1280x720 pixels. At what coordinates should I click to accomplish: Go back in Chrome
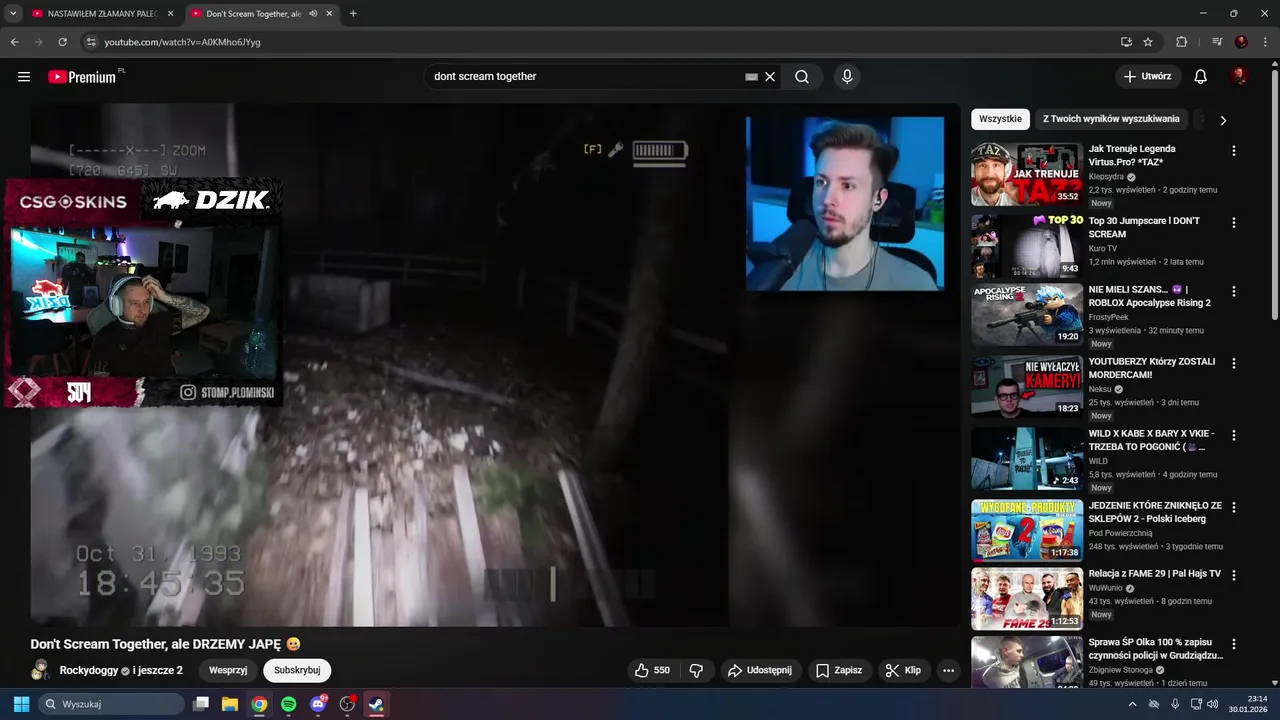coord(15,42)
